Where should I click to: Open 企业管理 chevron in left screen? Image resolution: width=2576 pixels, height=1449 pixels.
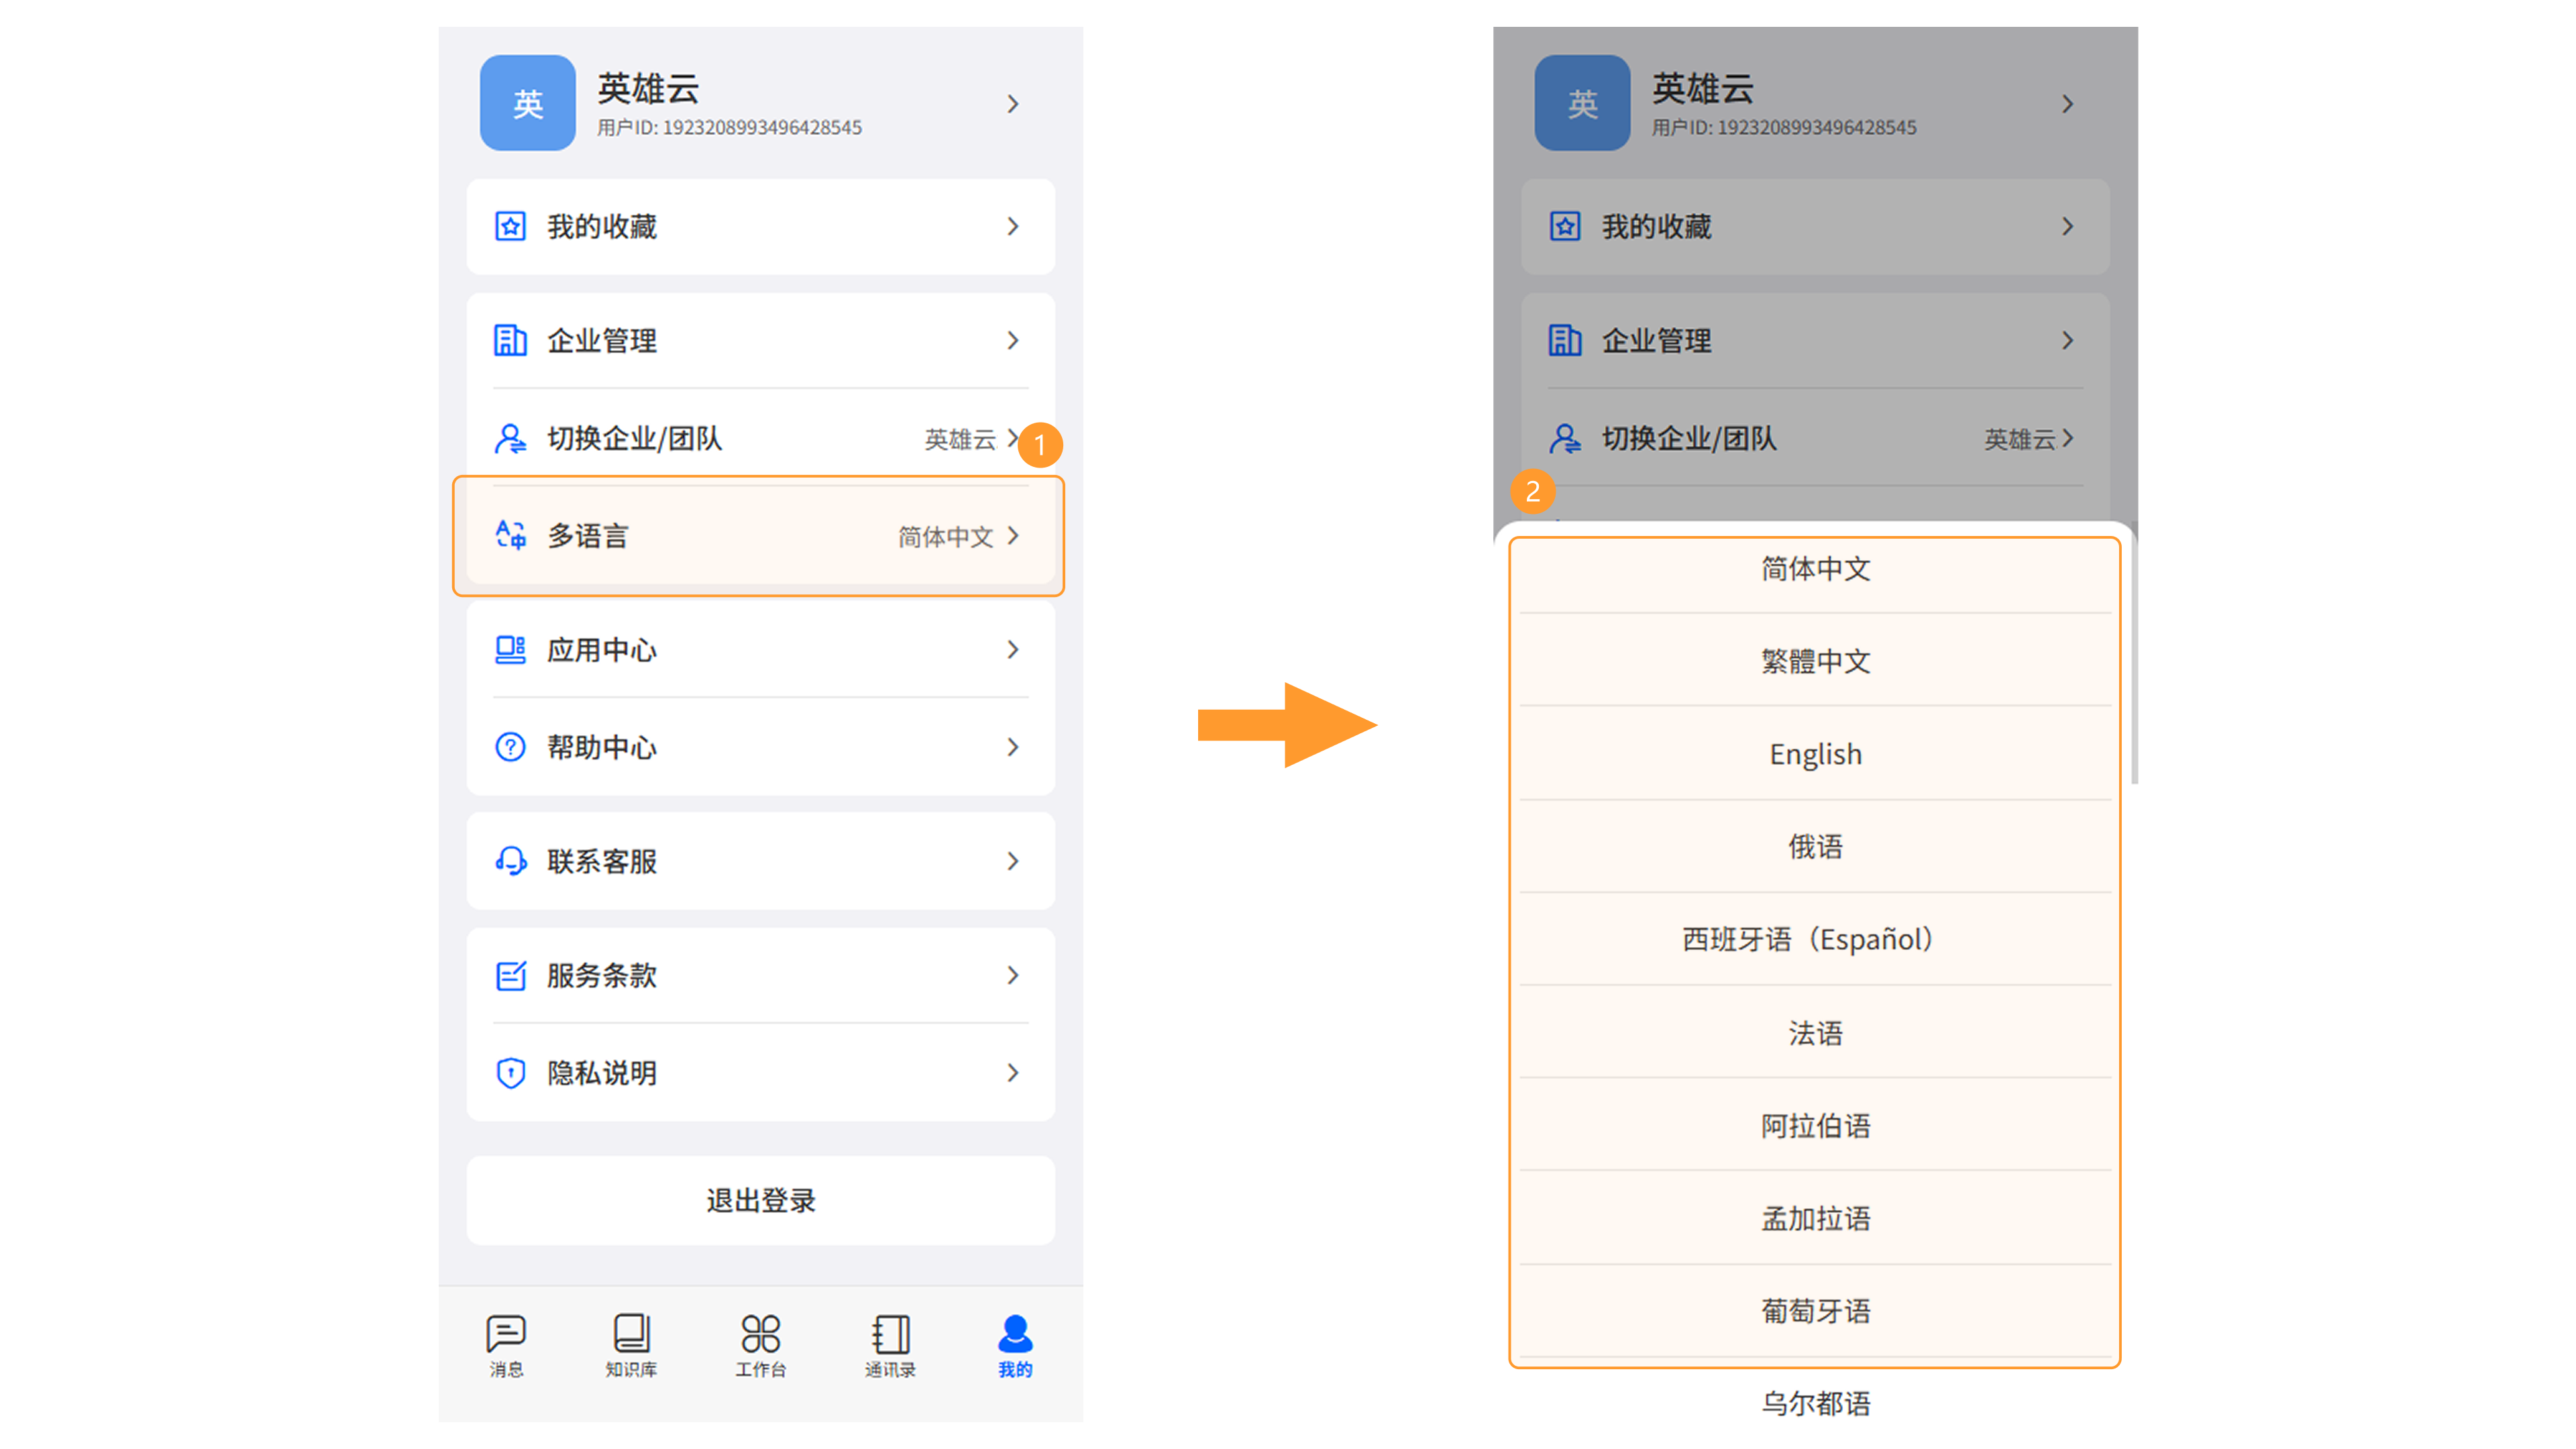(1013, 341)
